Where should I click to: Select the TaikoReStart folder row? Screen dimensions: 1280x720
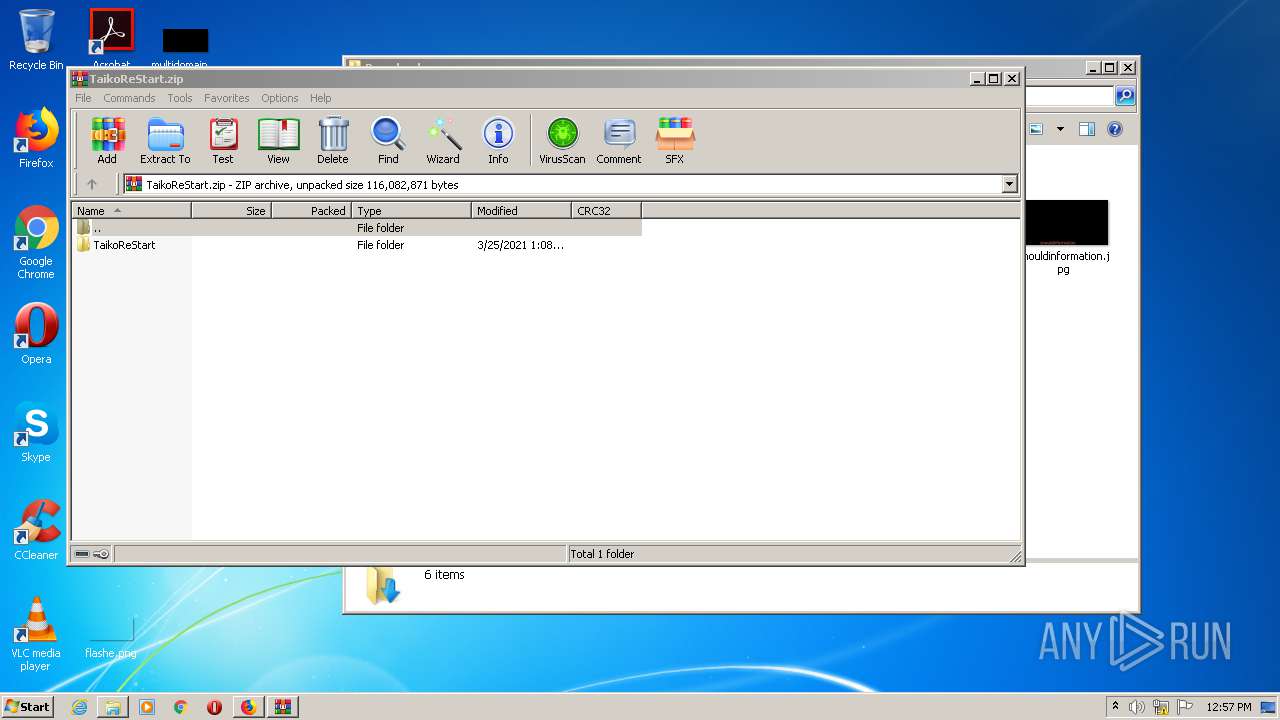pos(356,245)
